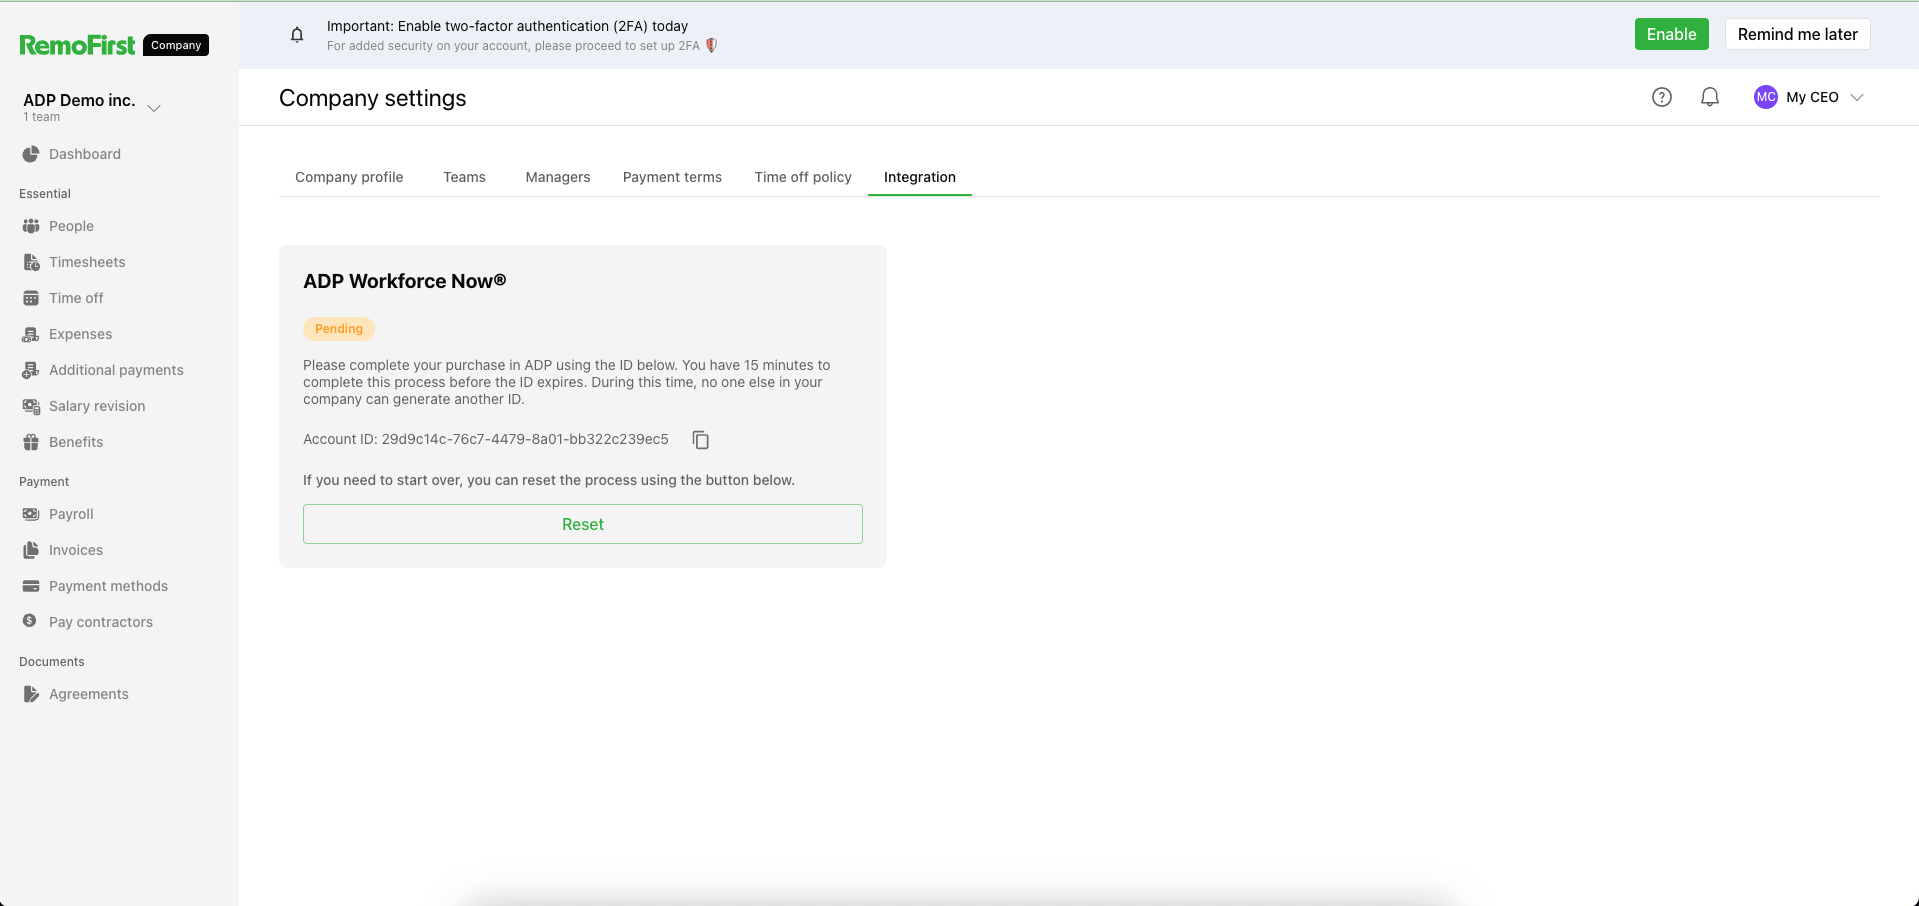Open the People page link
Image resolution: width=1919 pixels, height=906 pixels.
click(x=71, y=226)
